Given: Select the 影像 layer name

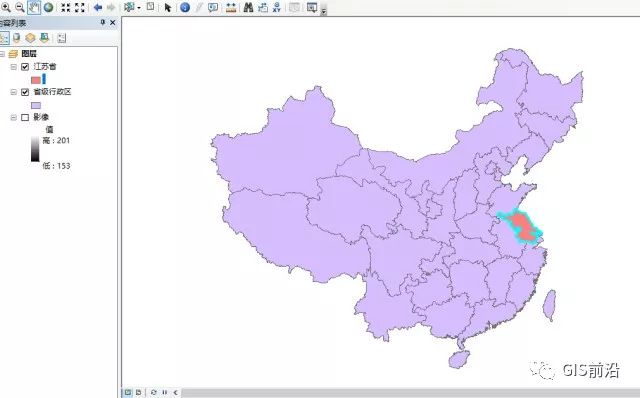Looking at the screenshot, I should click(41, 117).
